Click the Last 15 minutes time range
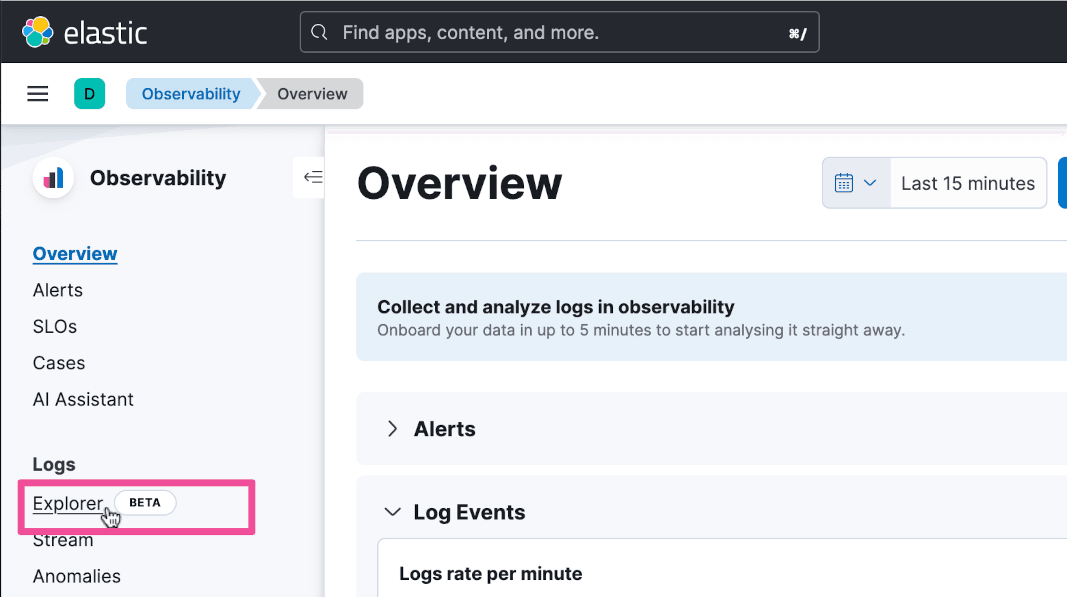This screenshot has width=1067, height=597. tap(967, 183)
